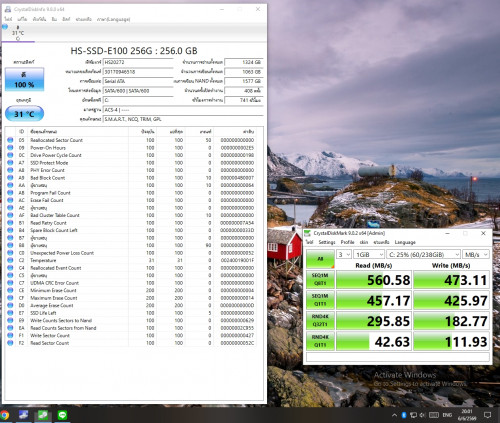Expand the 1GiB test size dropdown
500x423 pixels.
click(369, 254)
